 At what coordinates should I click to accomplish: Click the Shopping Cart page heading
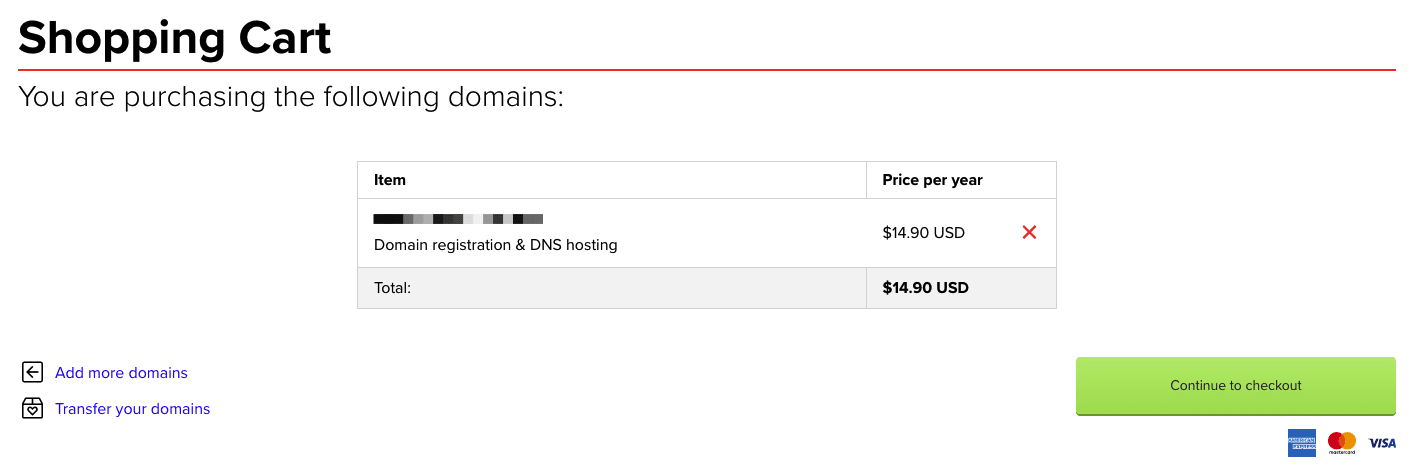coord(175,38)
